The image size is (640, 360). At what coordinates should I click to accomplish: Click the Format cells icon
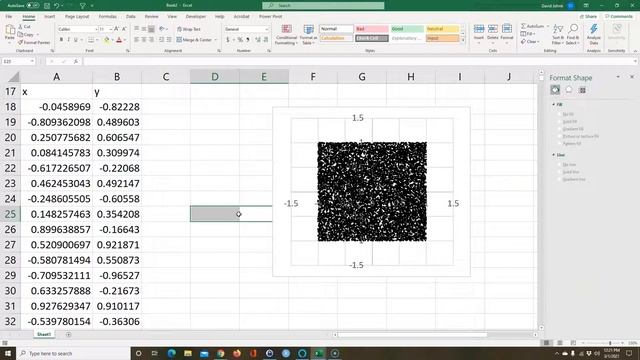point(507,29)
